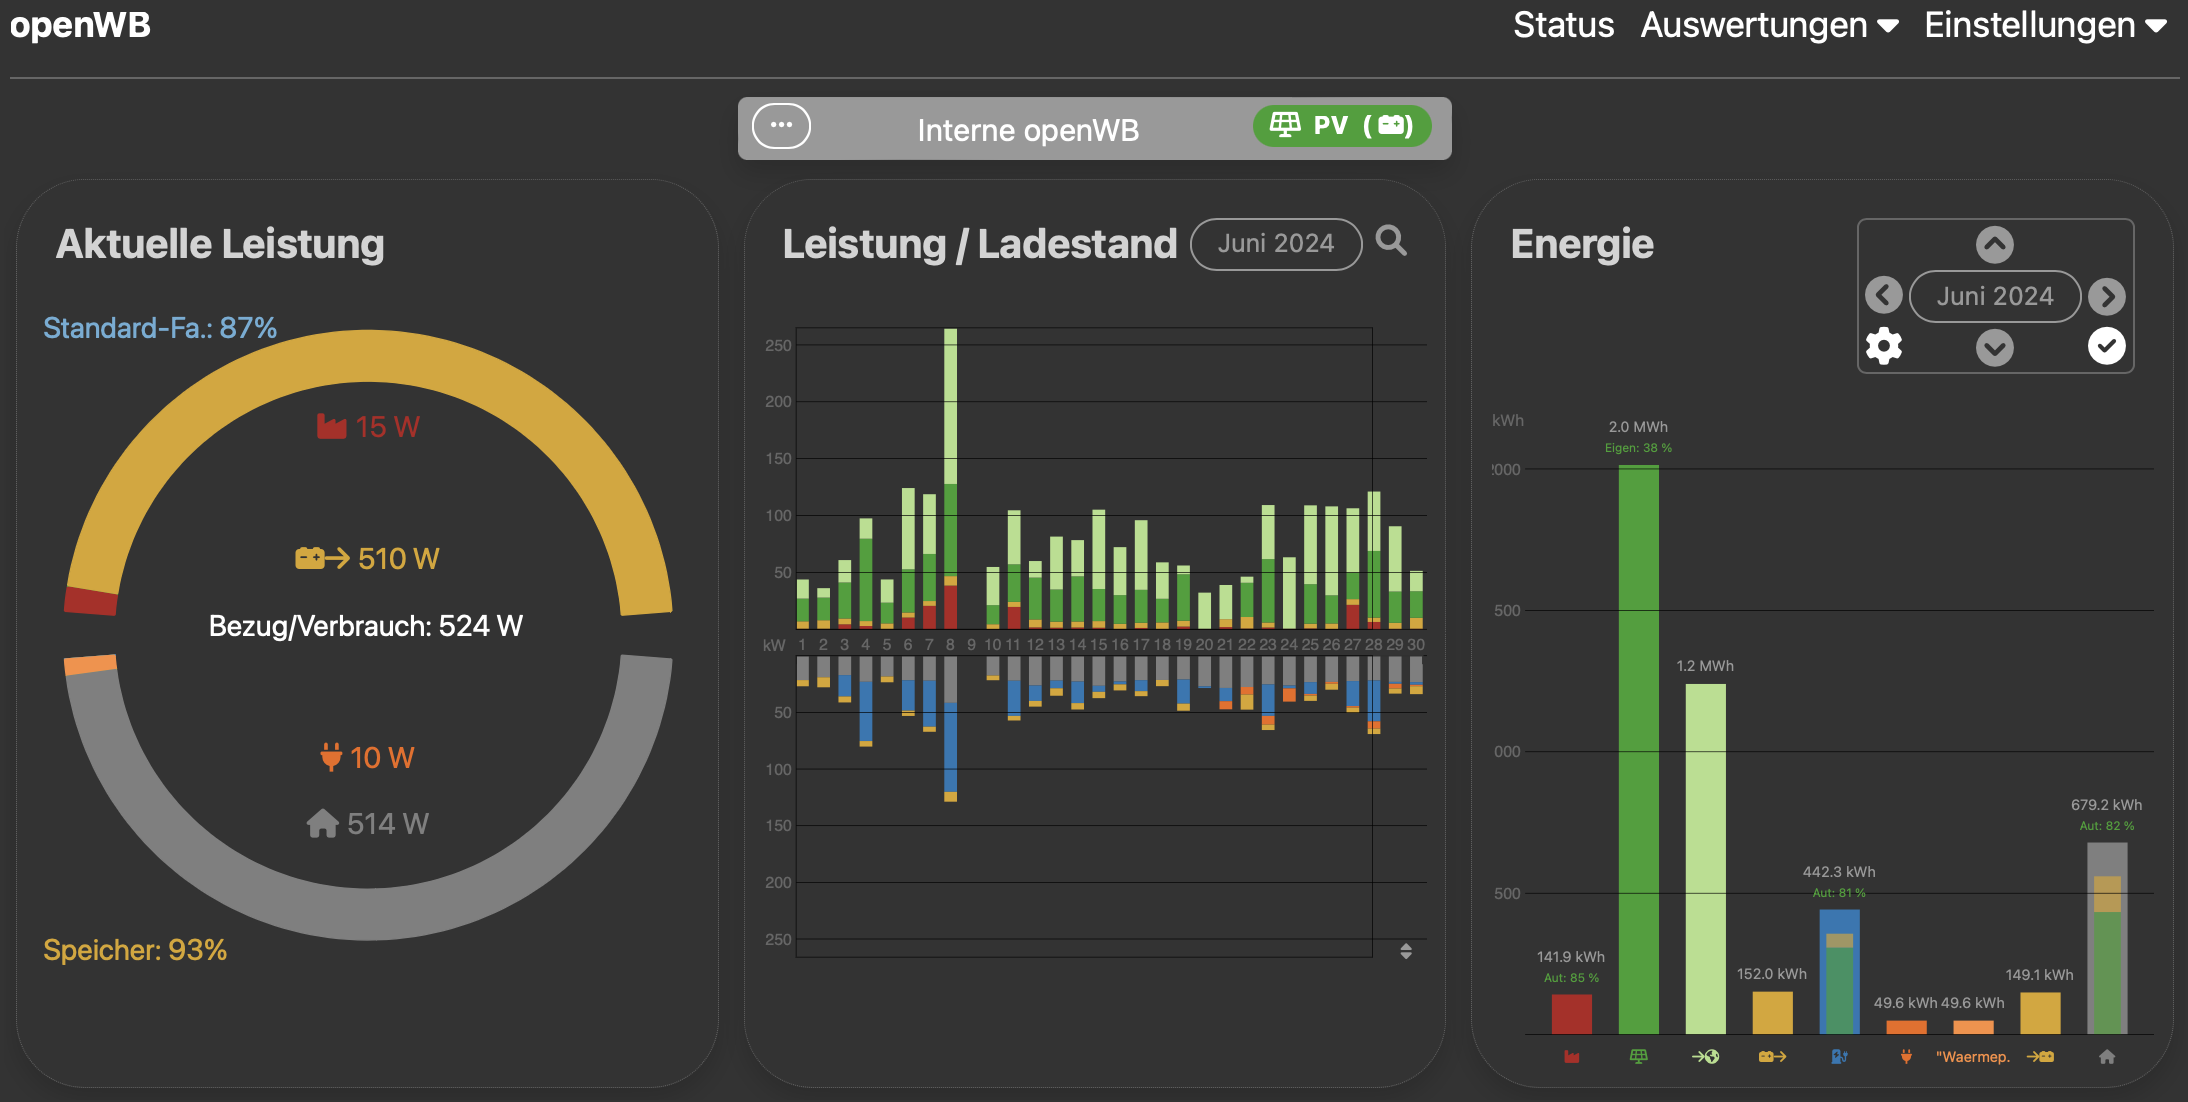The width and height of the screenshot is (2188, 1102).
Task: Open the three-dots menu beside Interne openWB
Action: 781,127
